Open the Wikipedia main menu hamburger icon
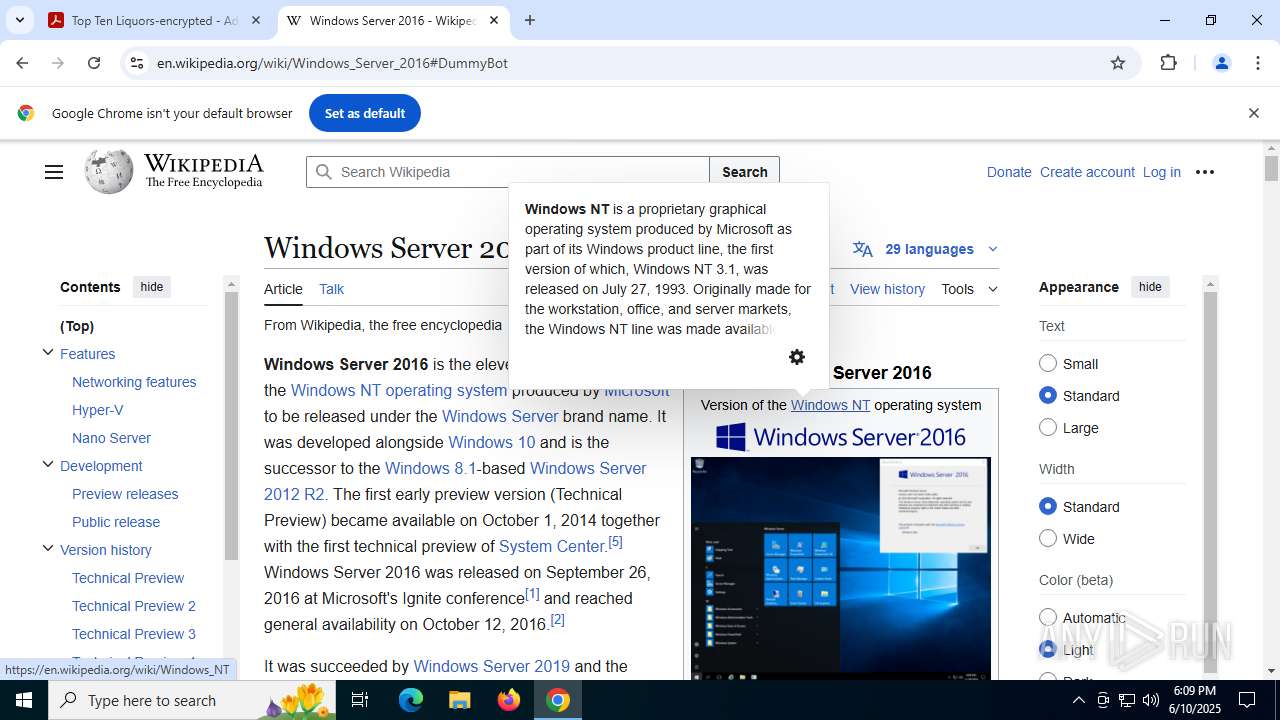Viewport: 1280px width, 720px height. click(54, 172)
